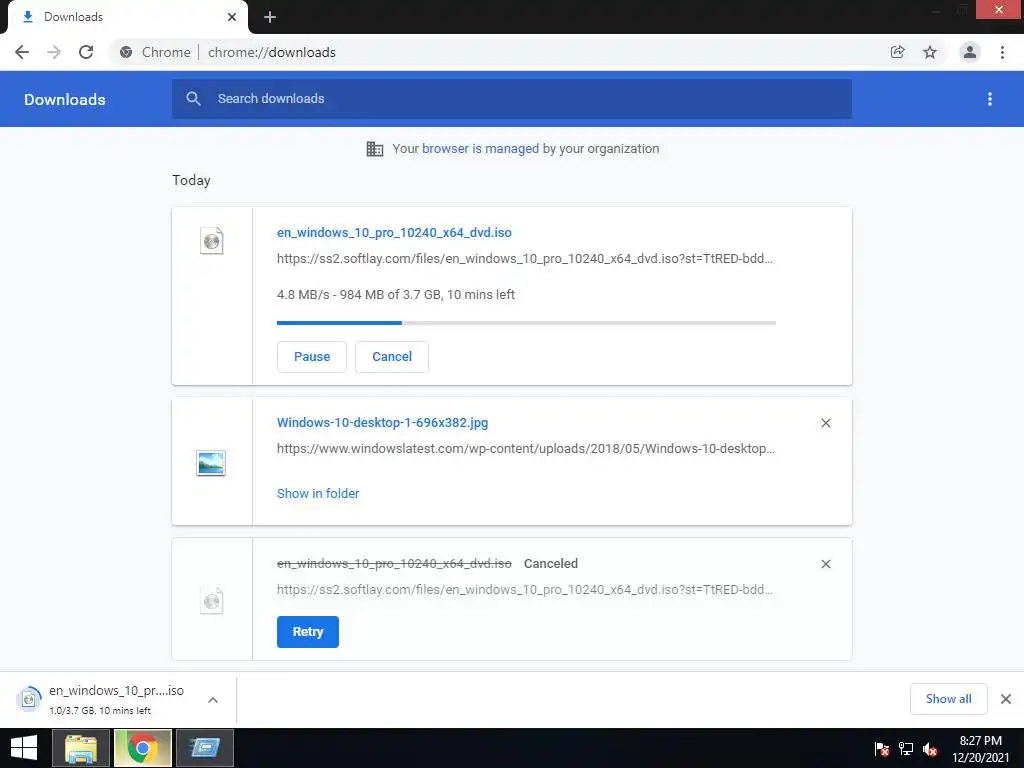Share this page using the share icon
Viewport: 1024px width, 768px height.
tap(898, 52)
